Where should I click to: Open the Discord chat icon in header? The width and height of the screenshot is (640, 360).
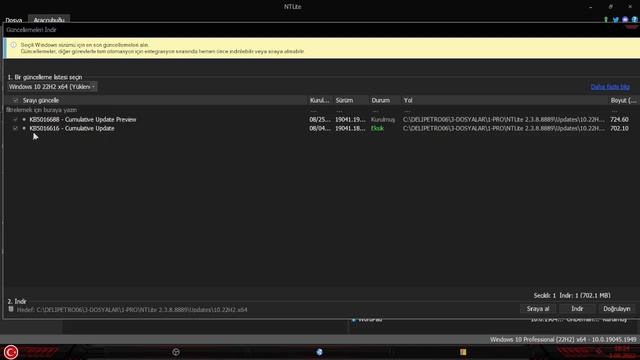[625, 20]
